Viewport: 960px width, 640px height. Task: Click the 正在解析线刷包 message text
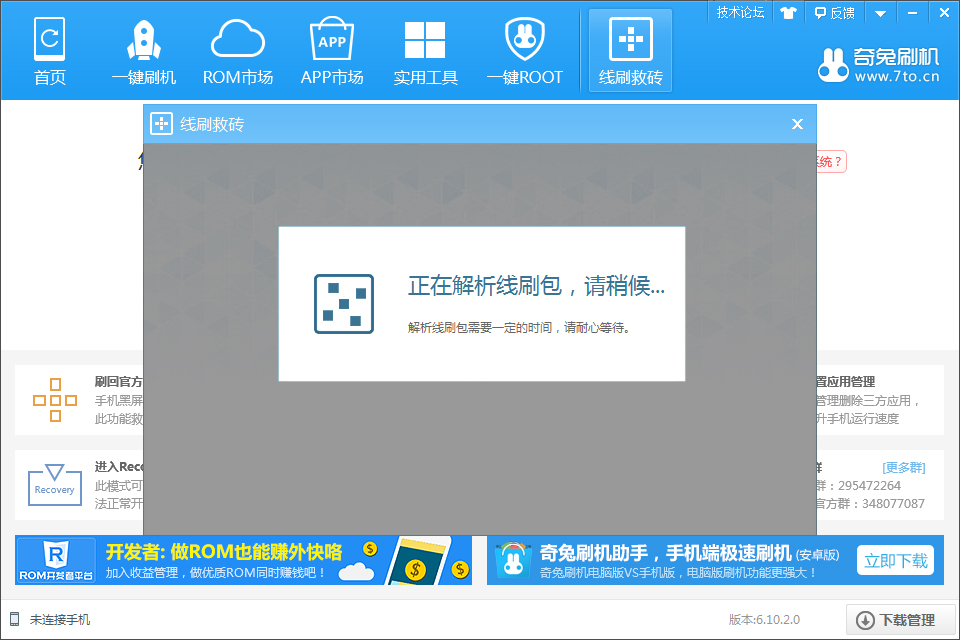536,286
